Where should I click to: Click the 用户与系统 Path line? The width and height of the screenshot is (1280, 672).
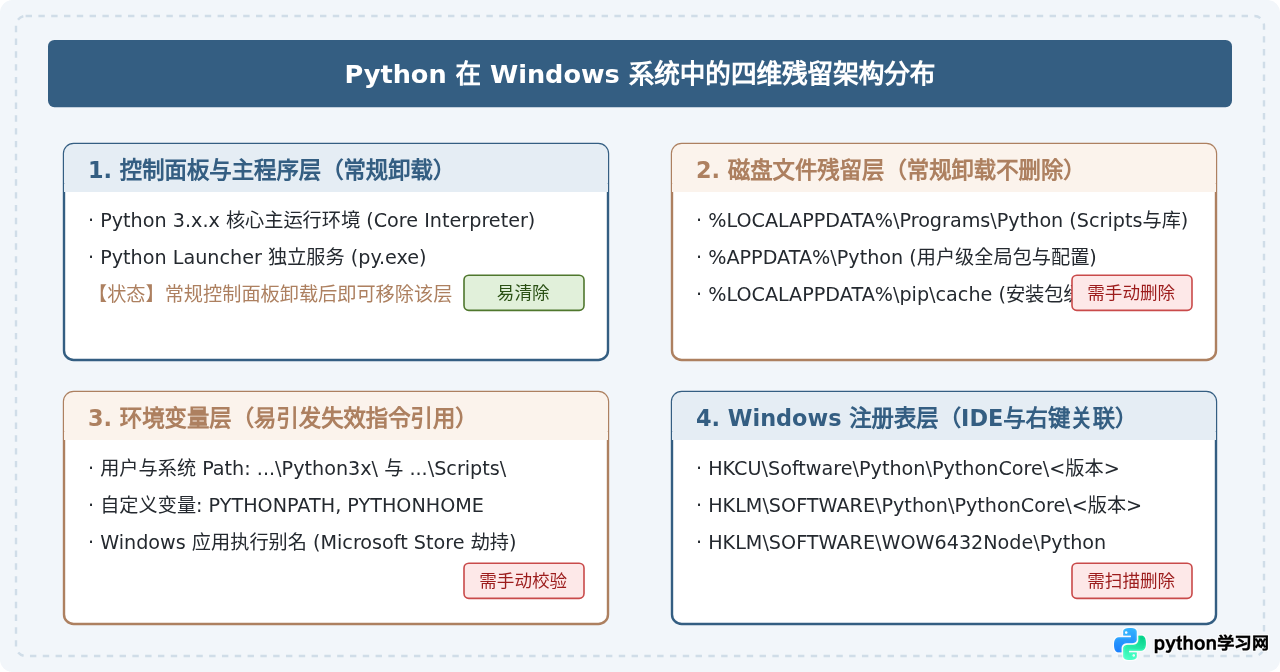[x=298, y=468]
